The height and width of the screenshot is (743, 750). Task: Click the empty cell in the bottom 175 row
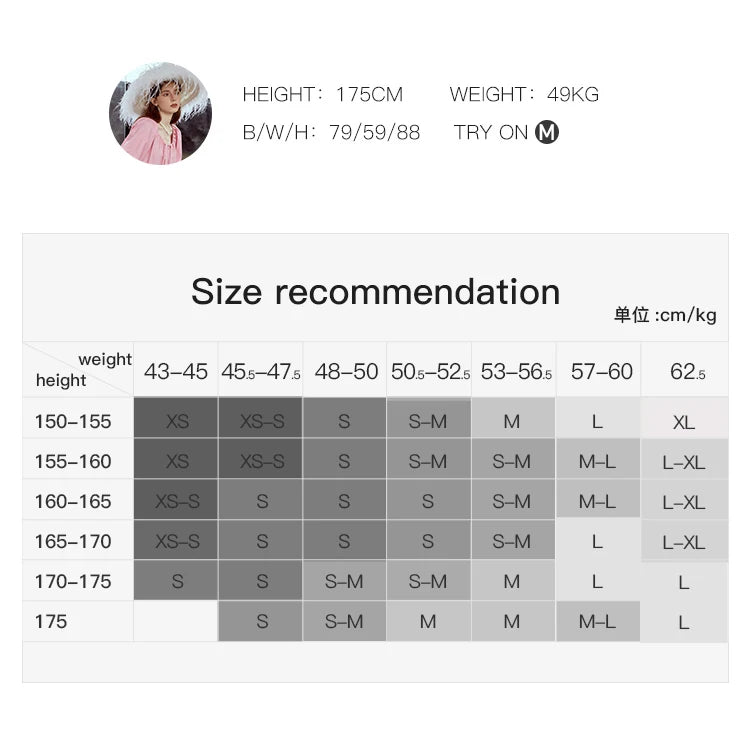[x=176, y=622]
